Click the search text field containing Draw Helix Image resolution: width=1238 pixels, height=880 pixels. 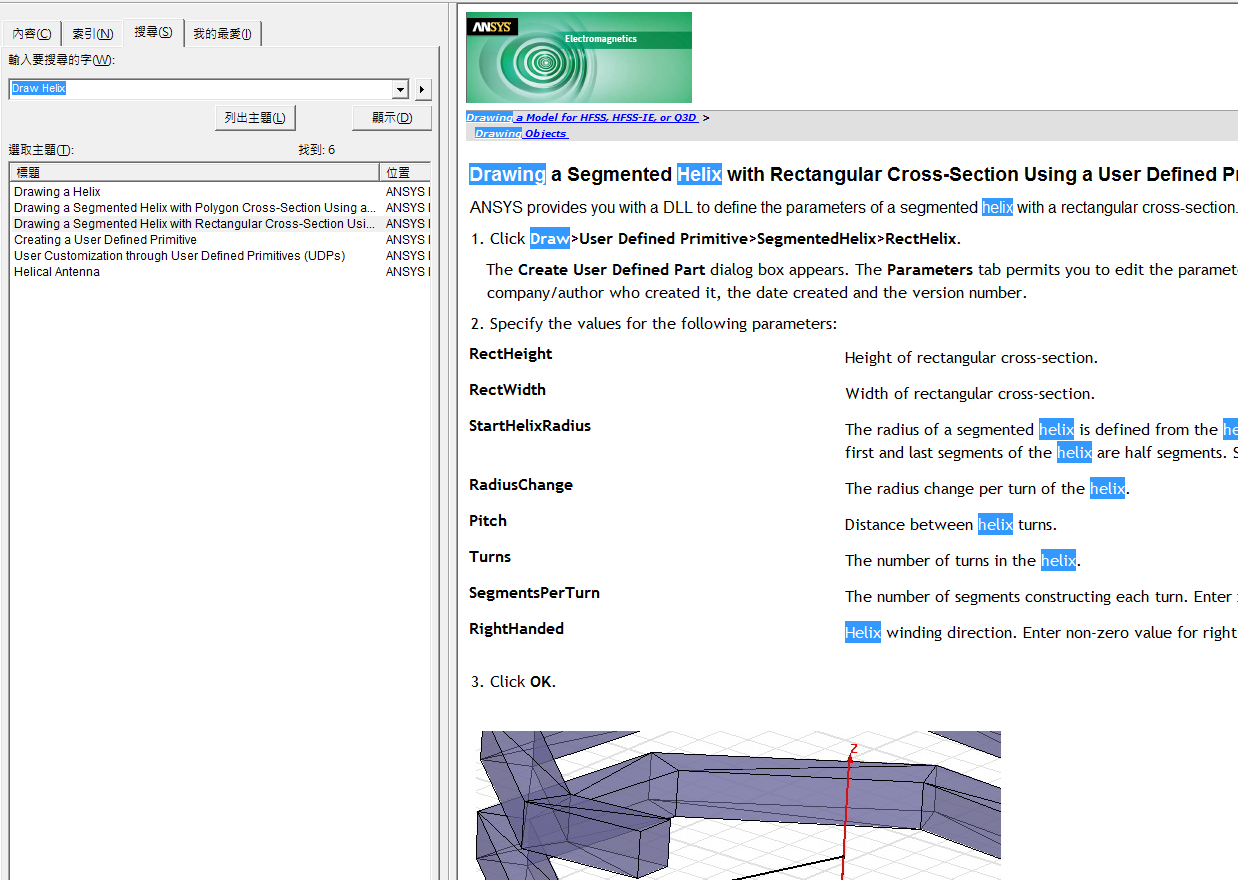click(200, 89)
